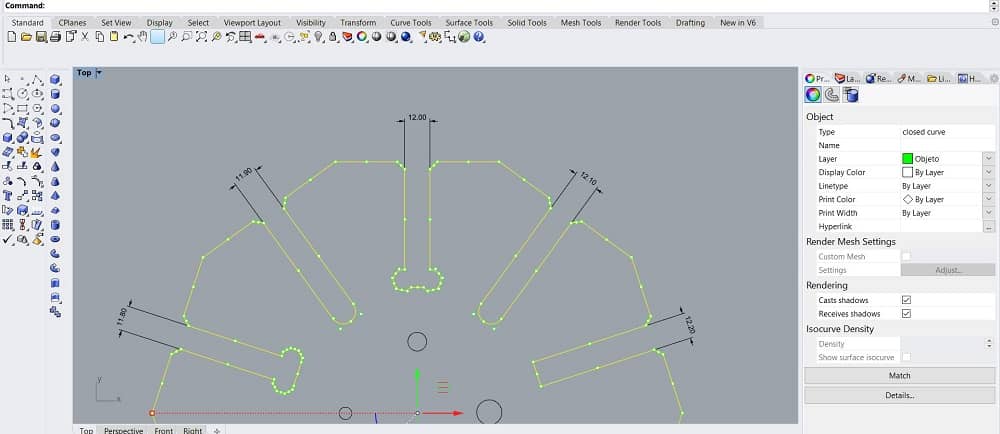Click the Save disk icon
Viewport: 1000px width, 434px height.
(x=41, y=36)
